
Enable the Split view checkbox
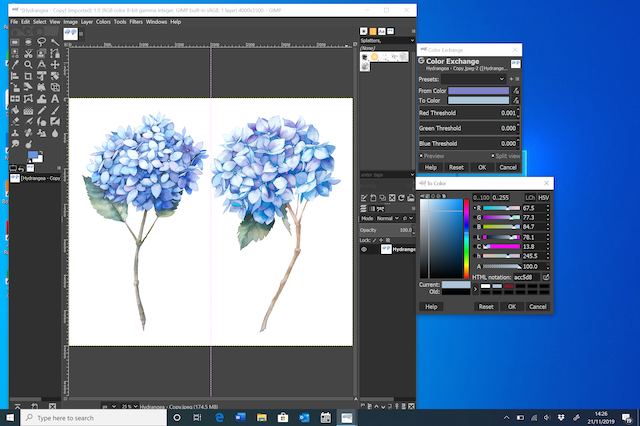[x=495, y=156]
